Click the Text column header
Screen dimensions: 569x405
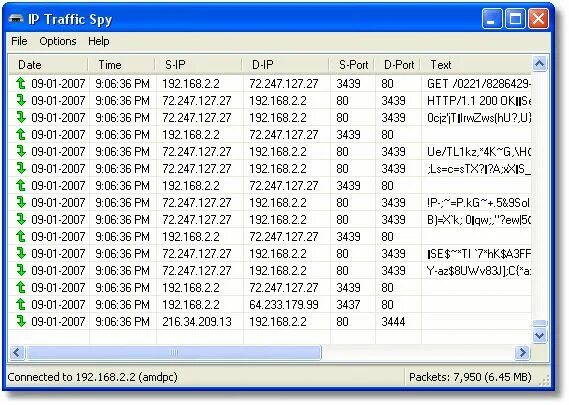click(476, 65)
